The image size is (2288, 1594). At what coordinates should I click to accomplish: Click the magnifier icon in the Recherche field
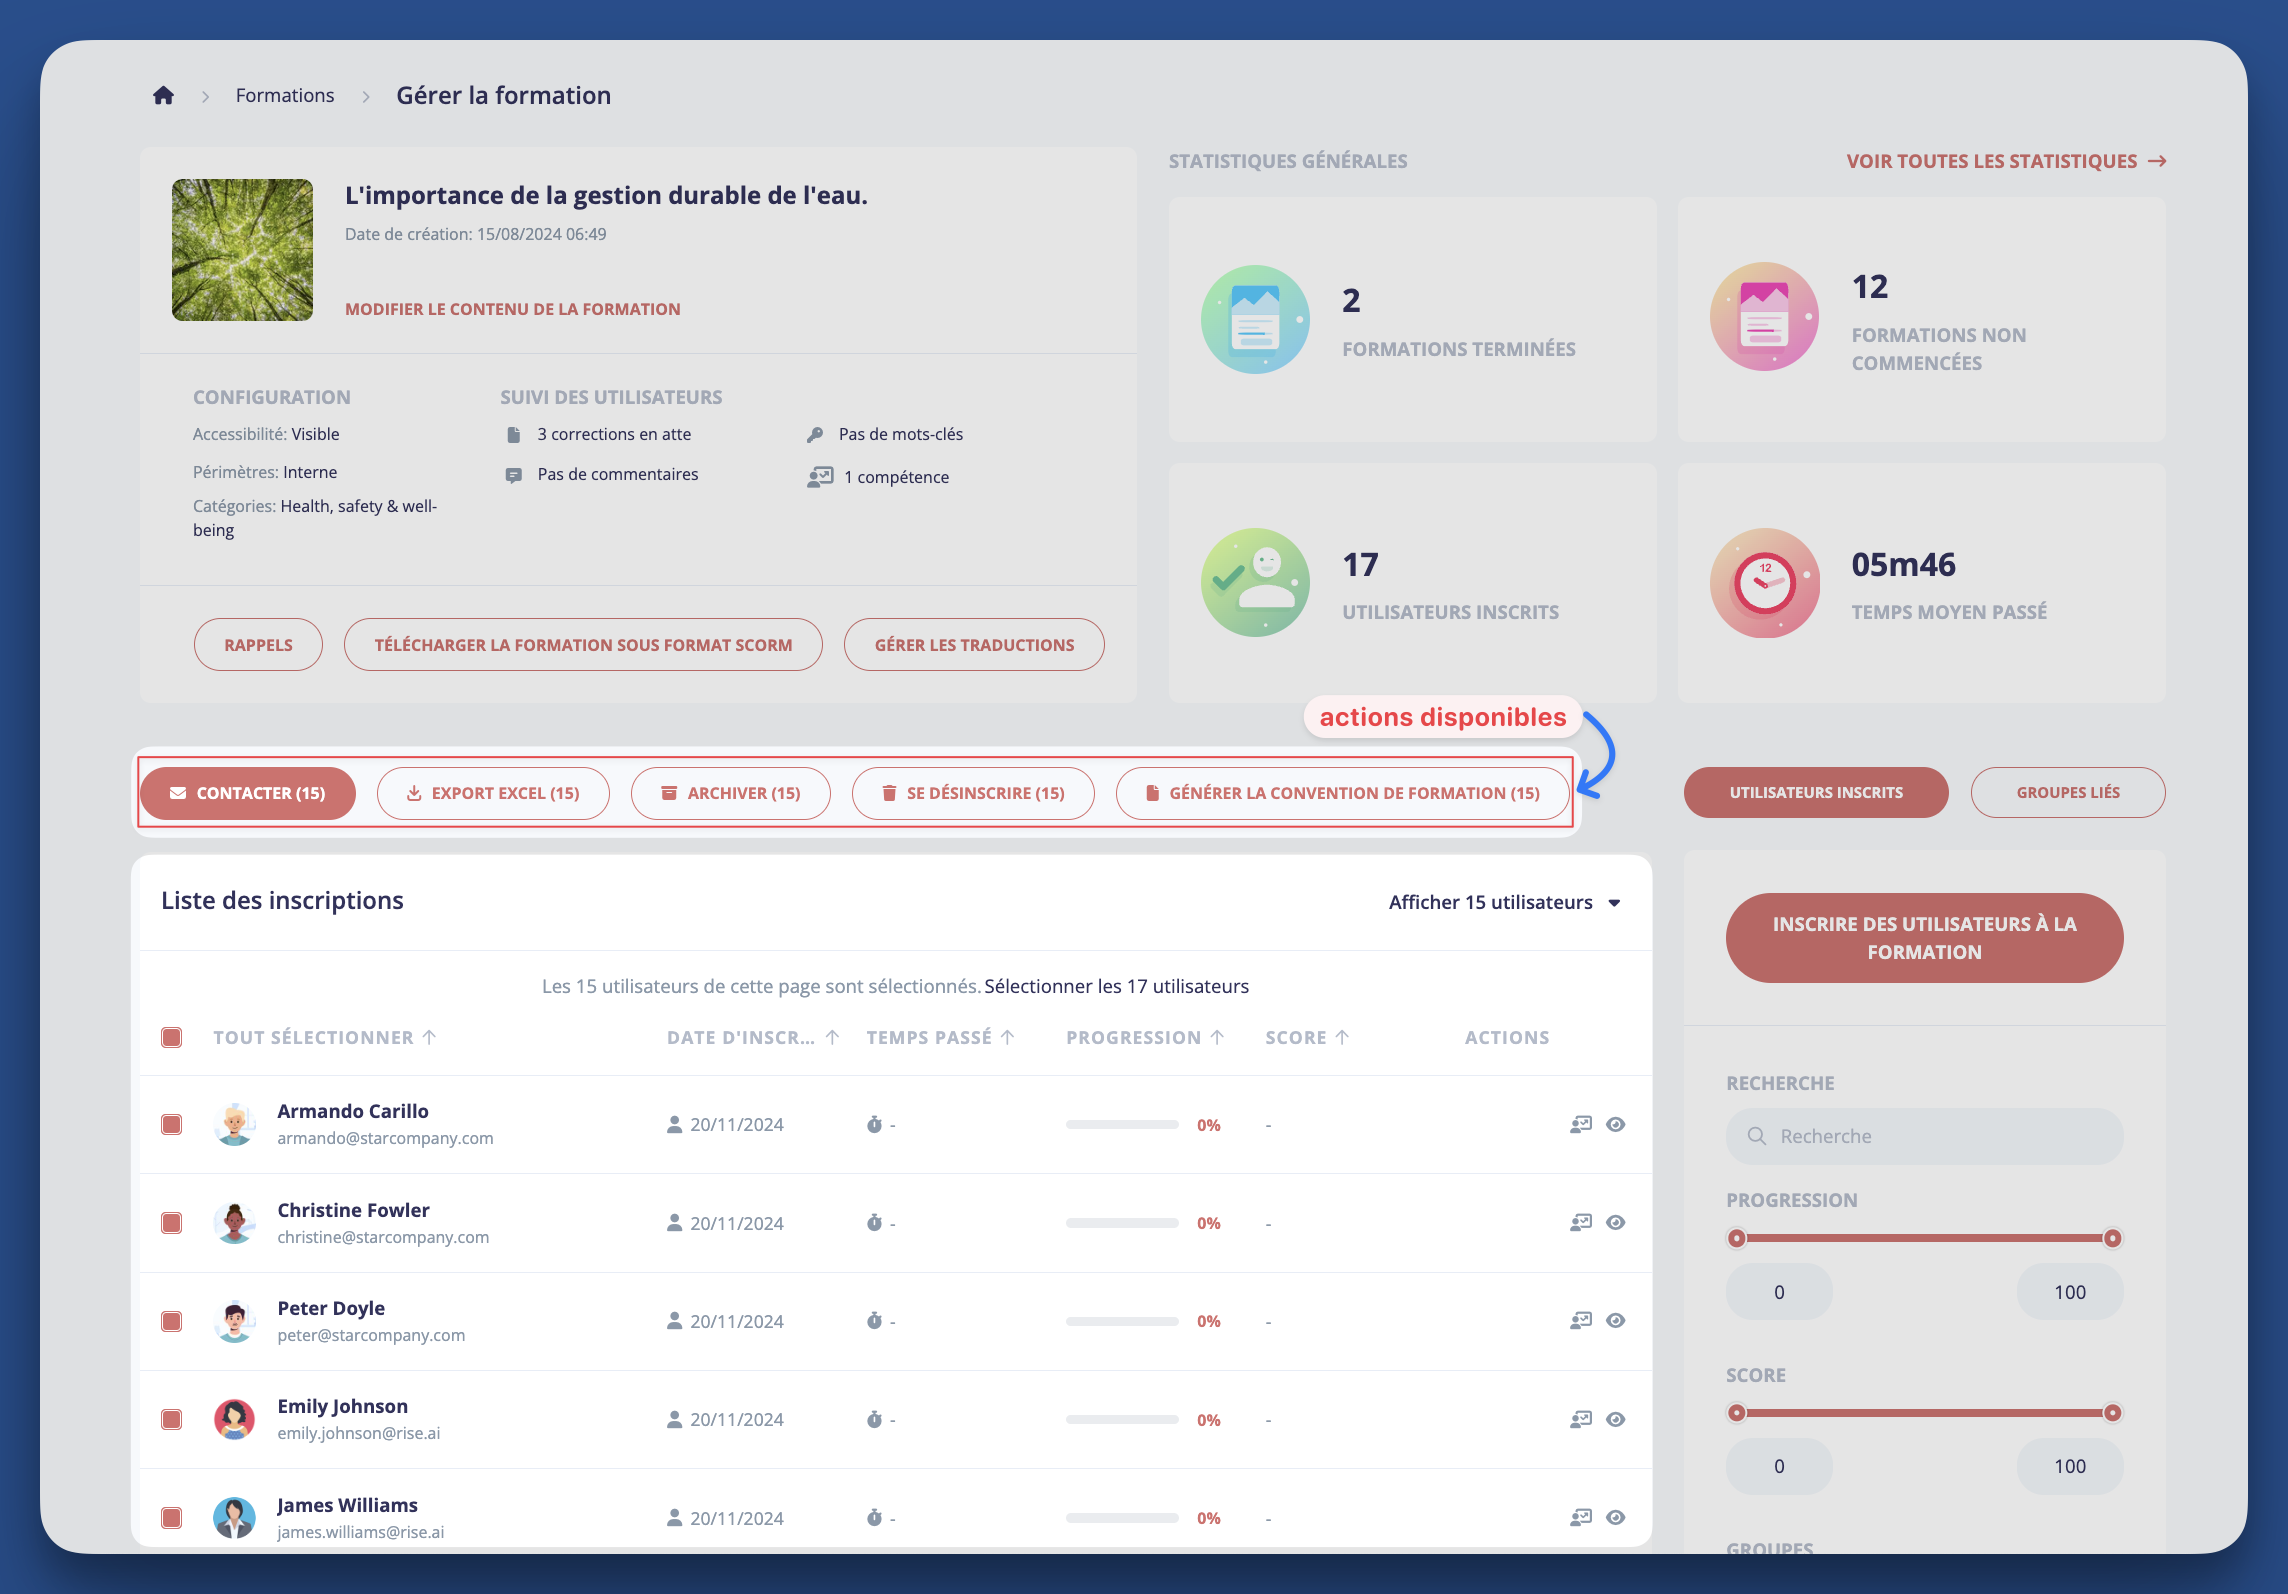[1757, 1135]
